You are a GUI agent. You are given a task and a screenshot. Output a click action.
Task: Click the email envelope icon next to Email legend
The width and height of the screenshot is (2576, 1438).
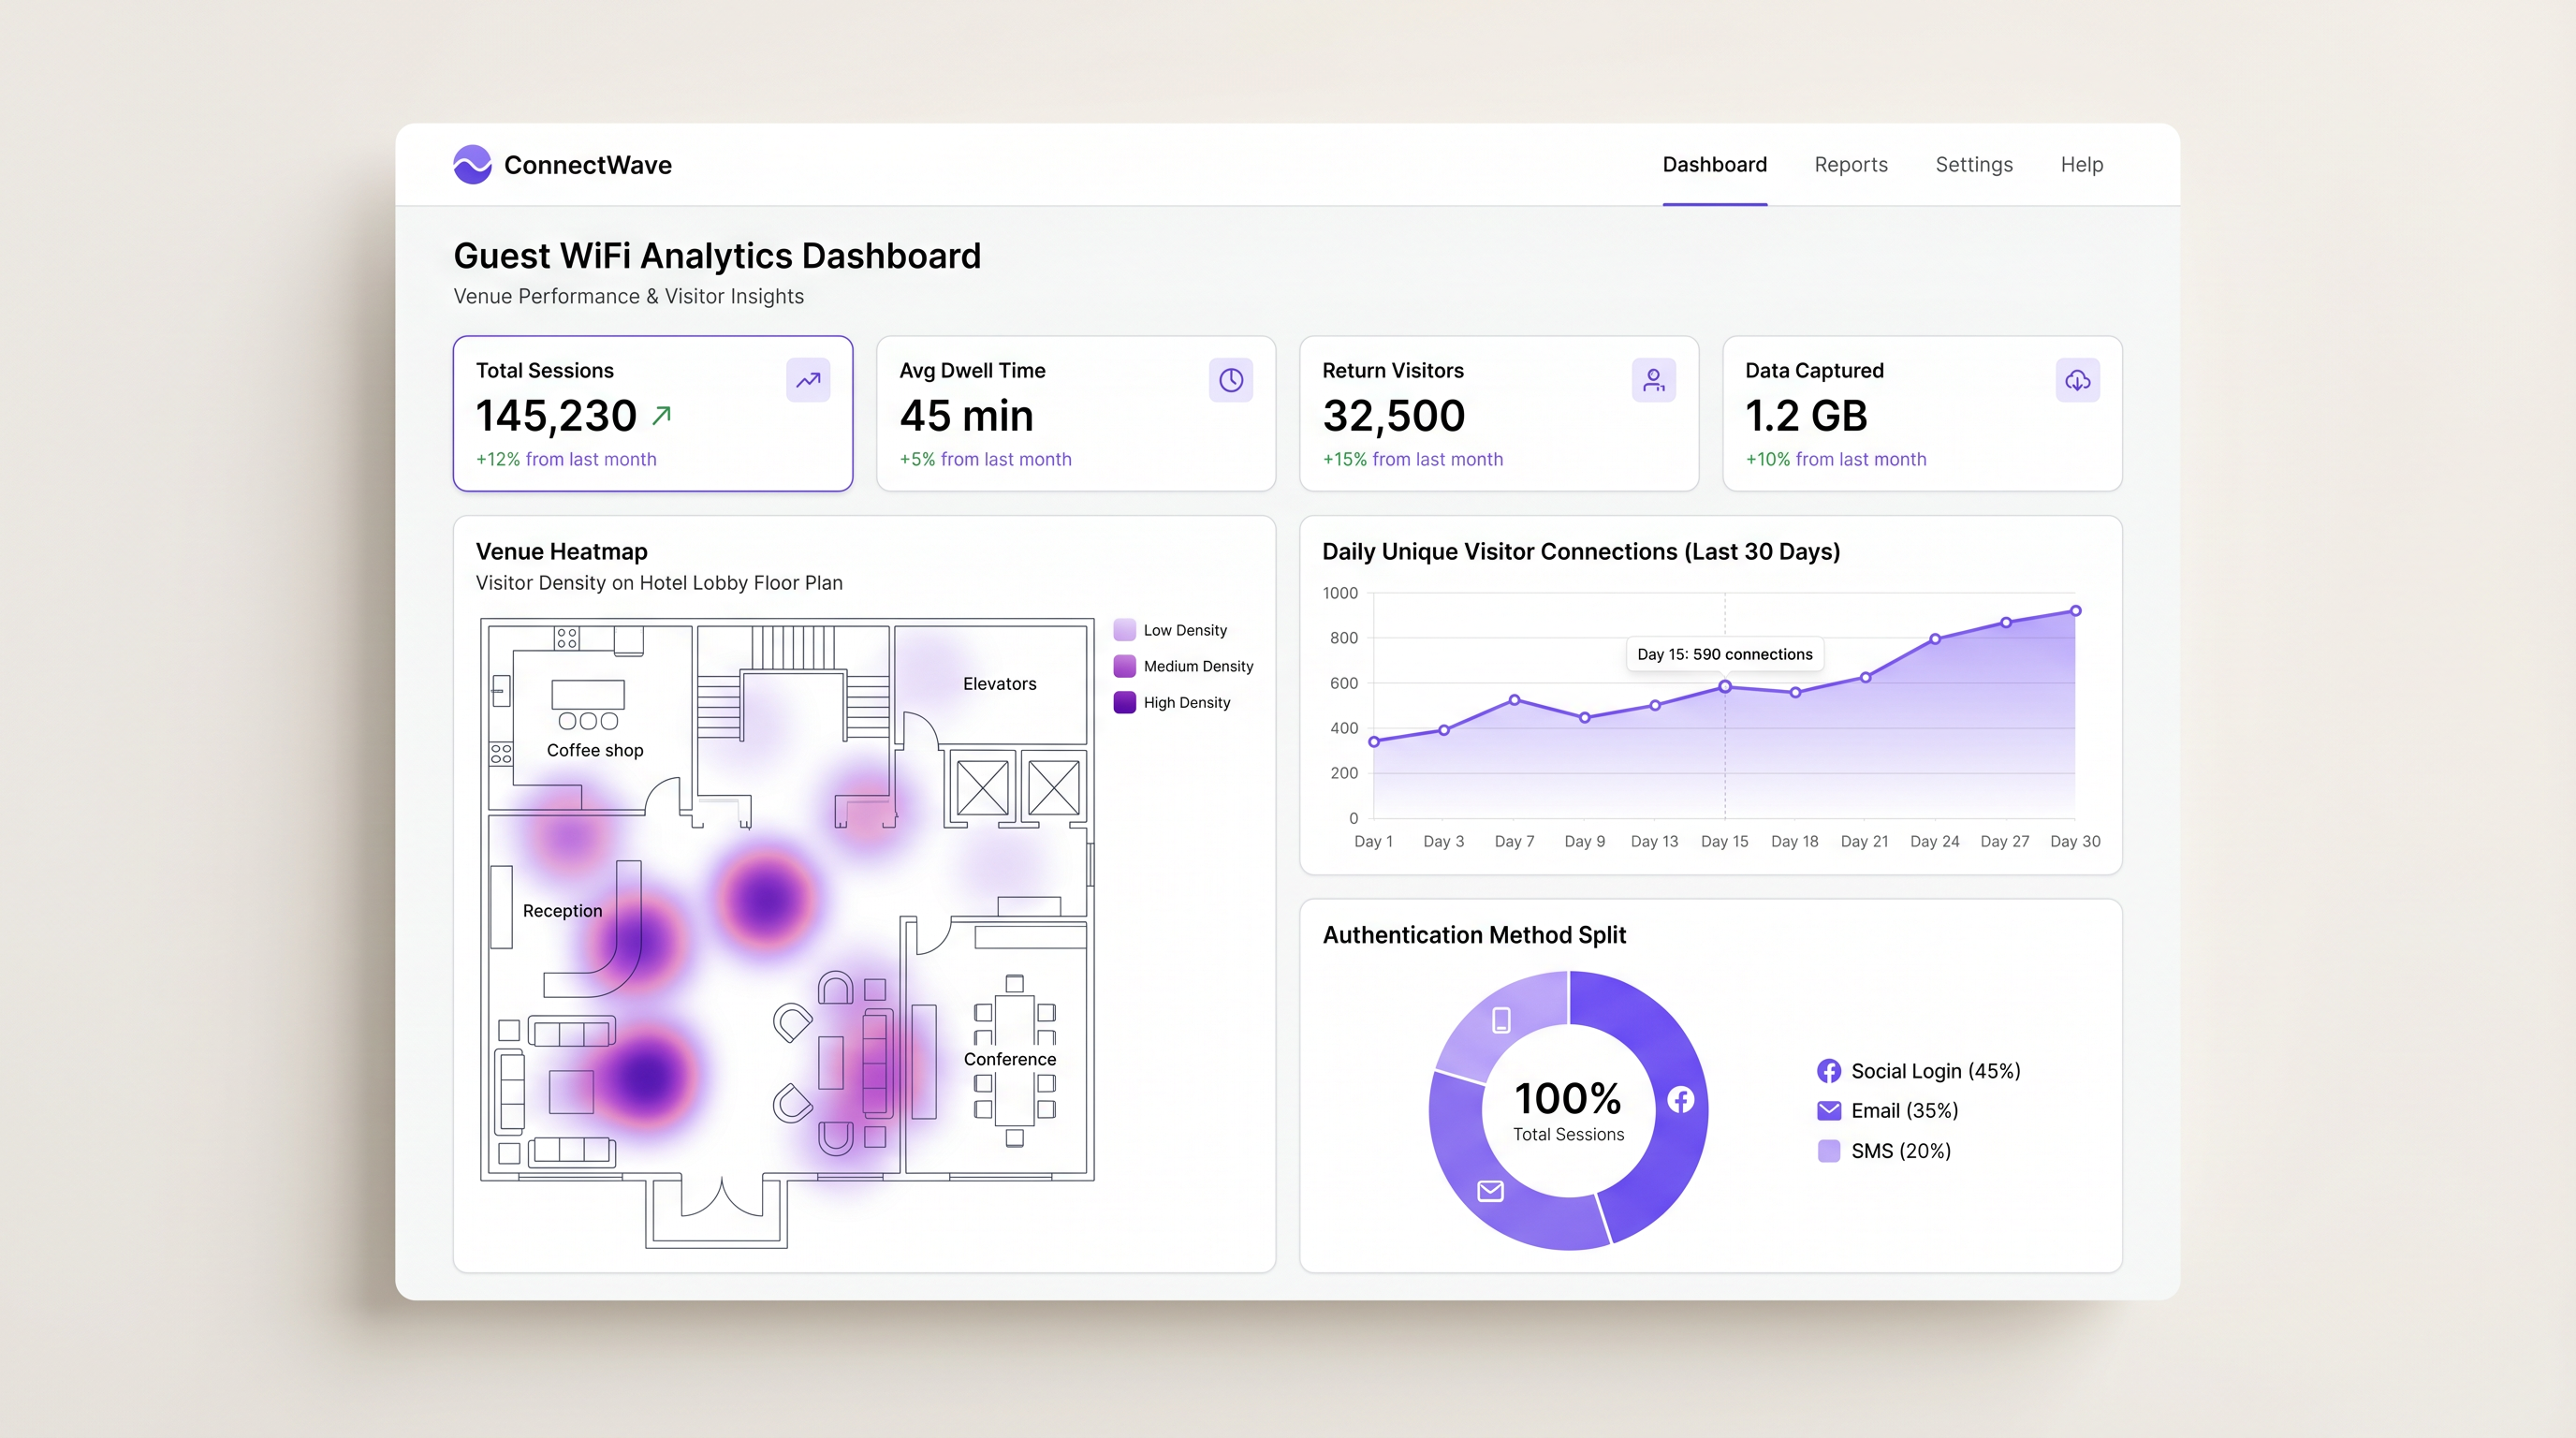pos(1829,1110)
